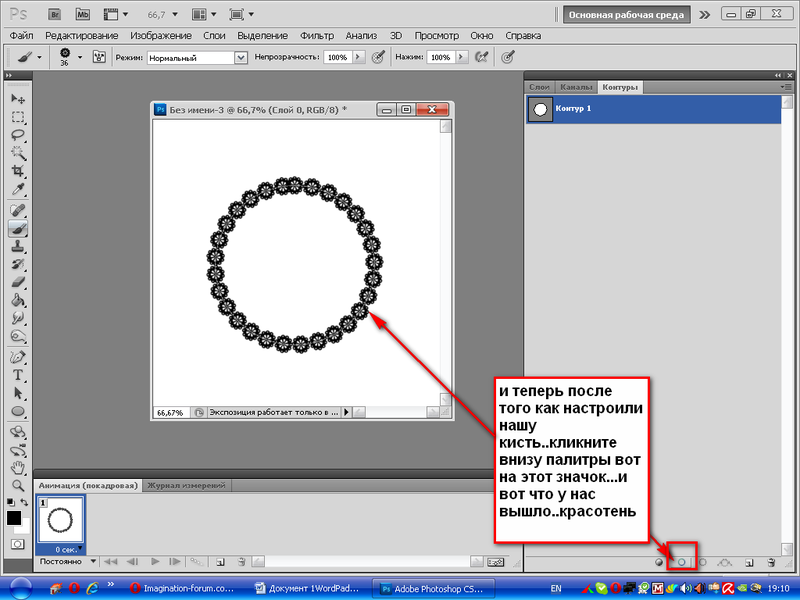800x600 pixels.
Task: Select the Horizontal Type tool
Action: pyautogui.click(x=18, y=375)
